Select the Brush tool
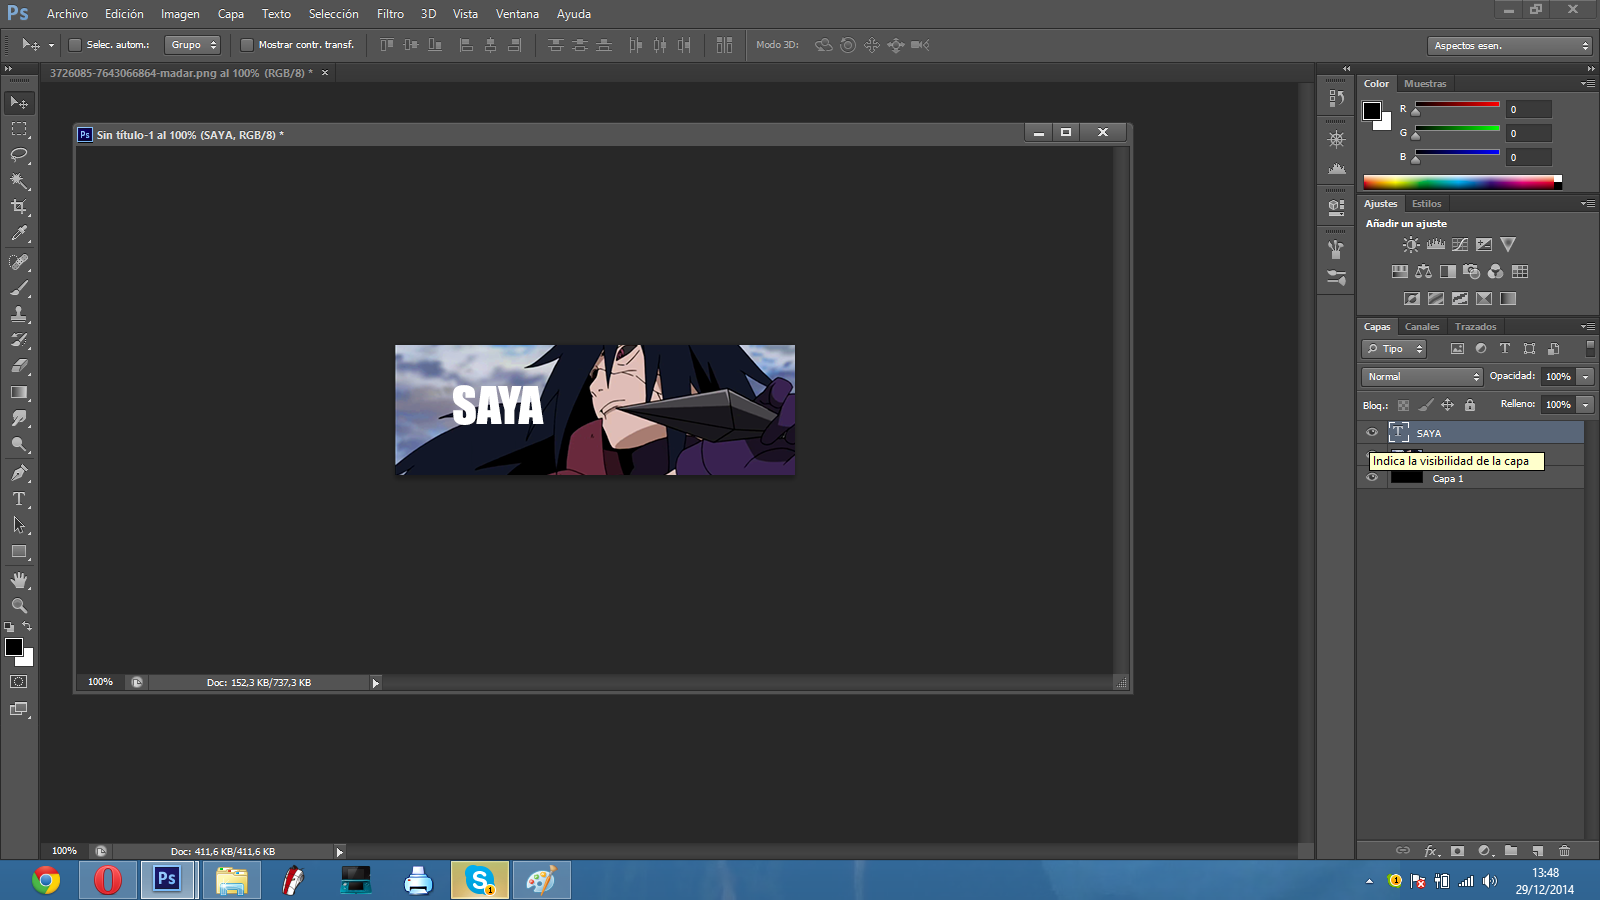The width and height of the screenshot is (1600, 900). click(19, 288)
